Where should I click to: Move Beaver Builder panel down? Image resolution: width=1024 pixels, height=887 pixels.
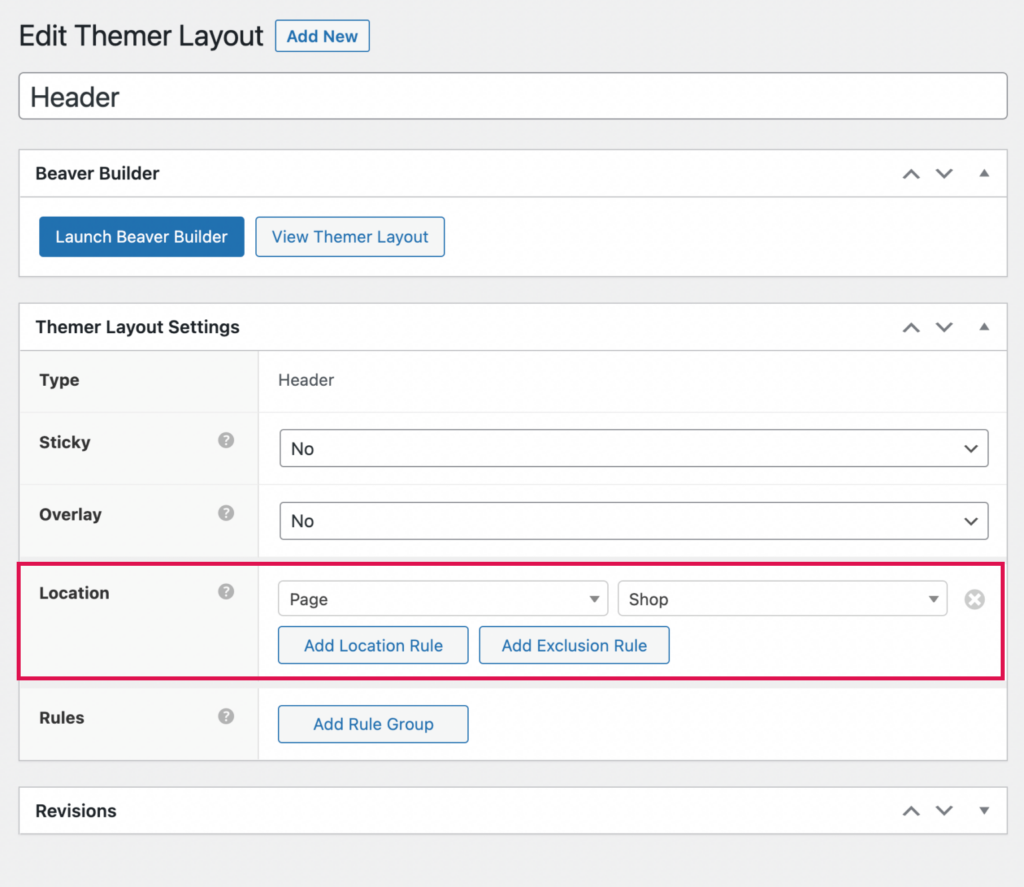point(944,174)
